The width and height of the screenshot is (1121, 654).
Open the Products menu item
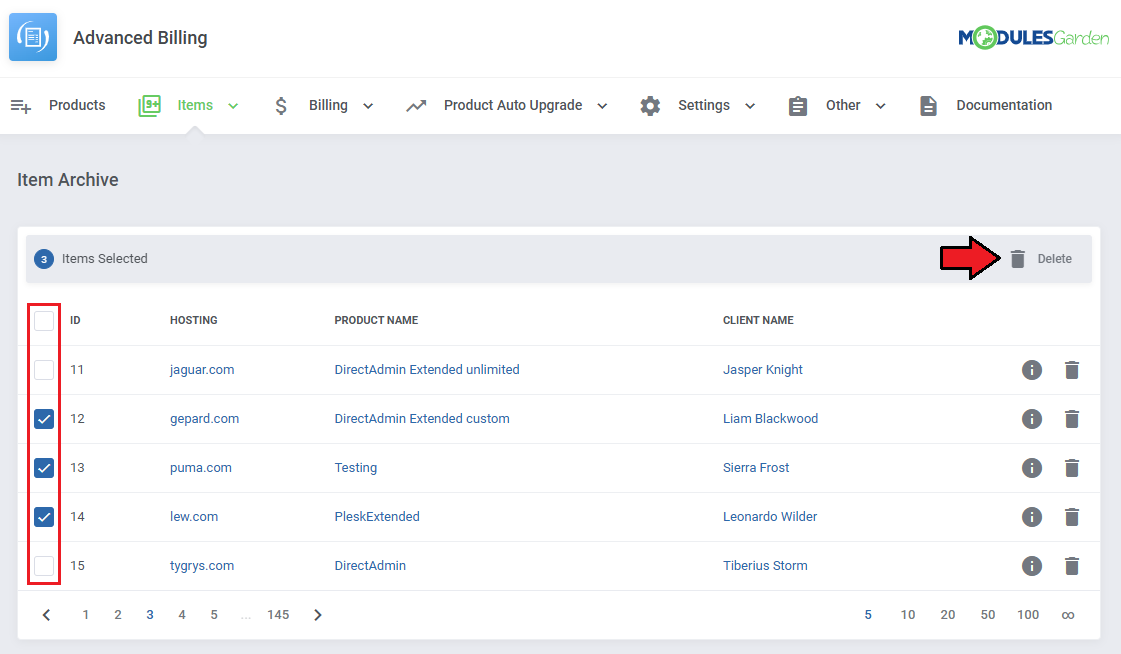pos(77,105)
